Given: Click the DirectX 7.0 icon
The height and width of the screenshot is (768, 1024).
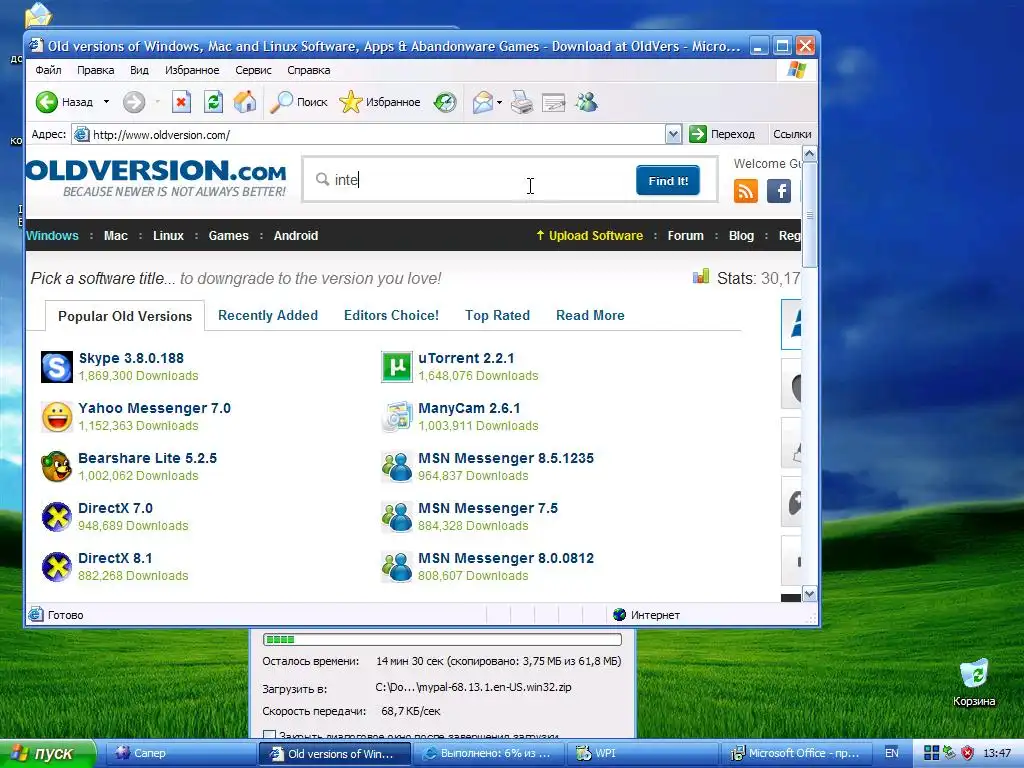Looking at the screenshot, I should 57,517.
